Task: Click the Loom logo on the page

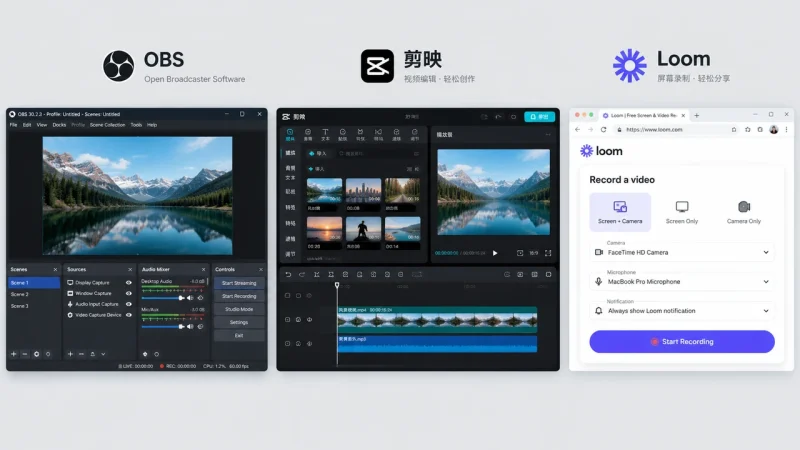Action: (602, 151)
